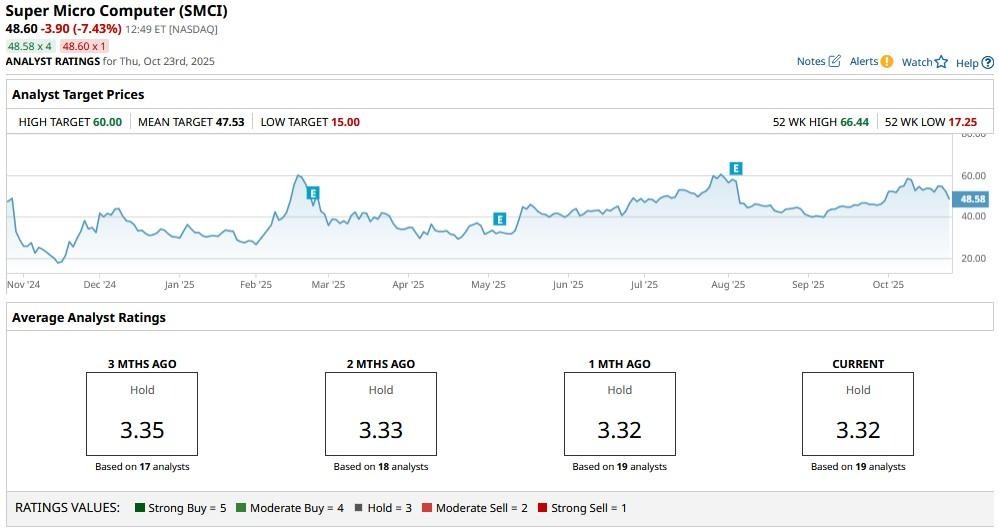Click the Strong Sell red swatch
This screenshot has width=999, height=530.
point(542,508)
